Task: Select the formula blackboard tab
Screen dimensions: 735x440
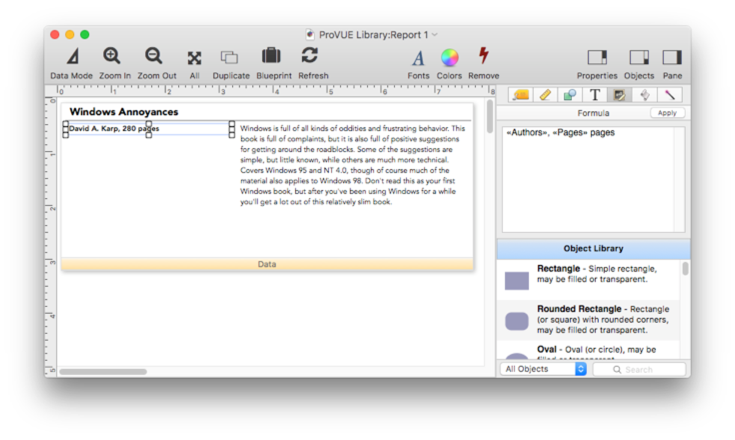Action: click(619, 95)
